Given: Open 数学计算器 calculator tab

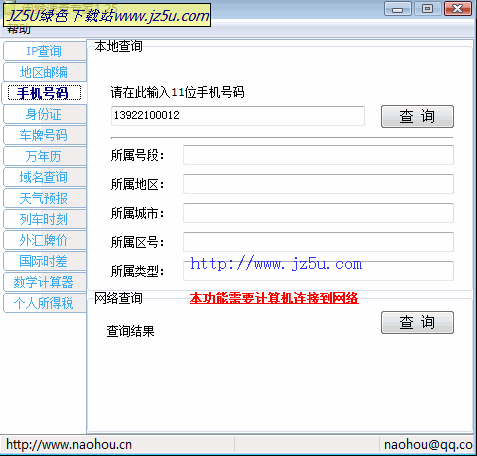Looking at the screenshot, I should (44, 282).
